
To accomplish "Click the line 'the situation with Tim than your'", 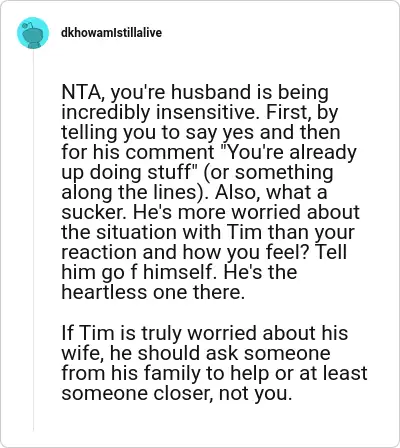I will [x=208, y=233].
